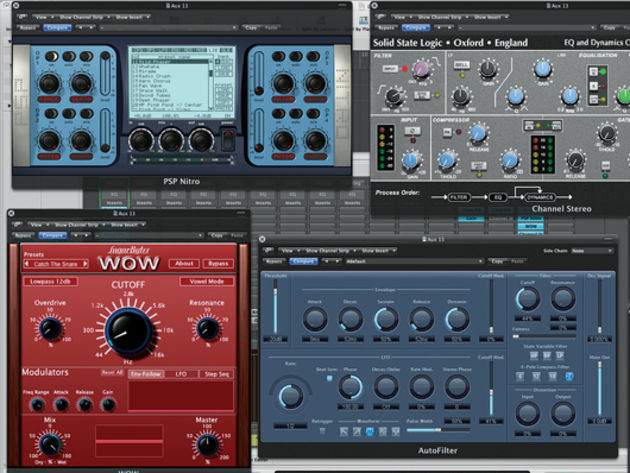
Task: Select next preset arrow beside Catch The Snare
Action: [85, 264]
